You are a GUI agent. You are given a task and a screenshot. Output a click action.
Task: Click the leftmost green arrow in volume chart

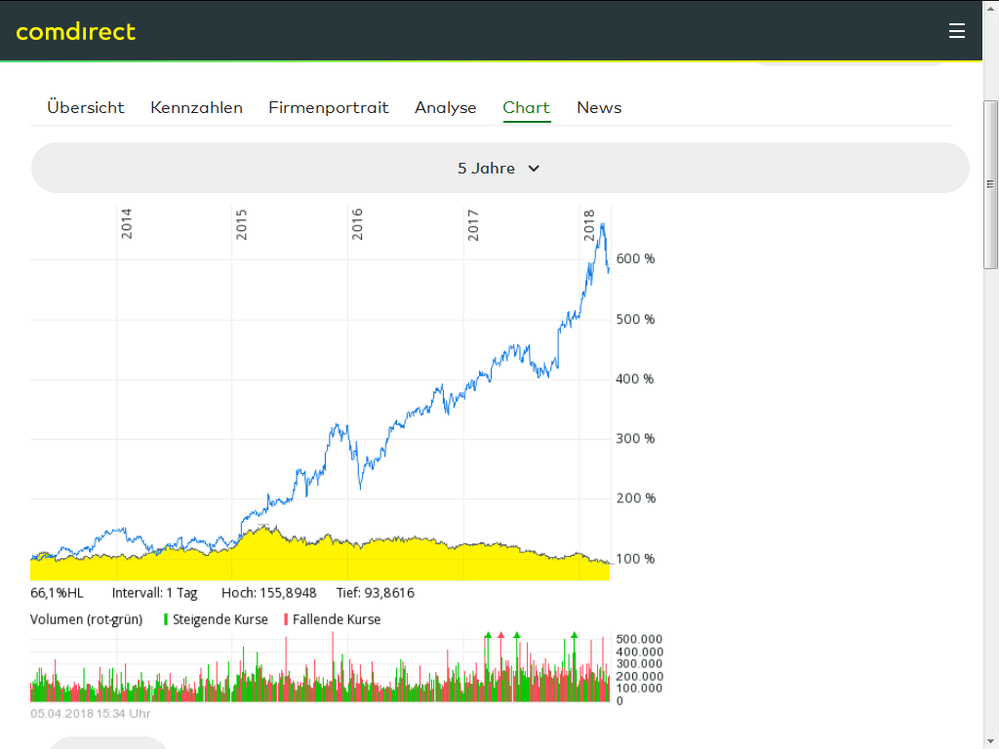coord(488,635)
